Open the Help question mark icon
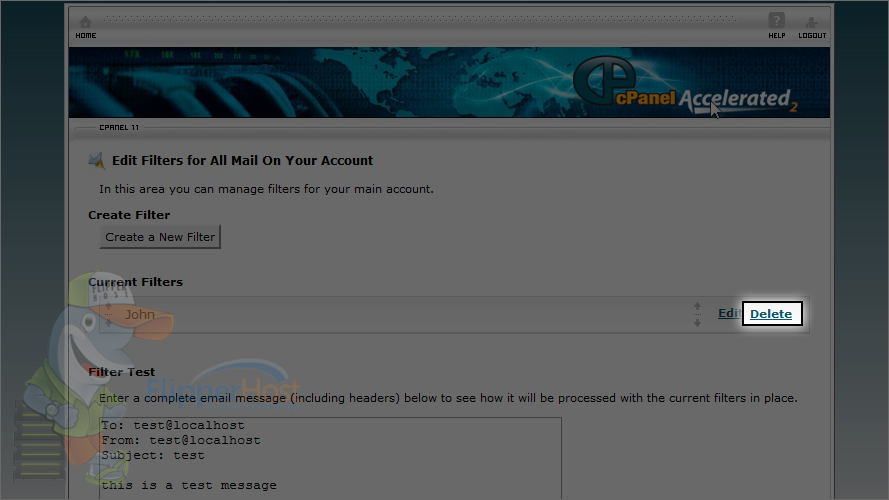This screenshot has width=889, height=500. [777, 20]
